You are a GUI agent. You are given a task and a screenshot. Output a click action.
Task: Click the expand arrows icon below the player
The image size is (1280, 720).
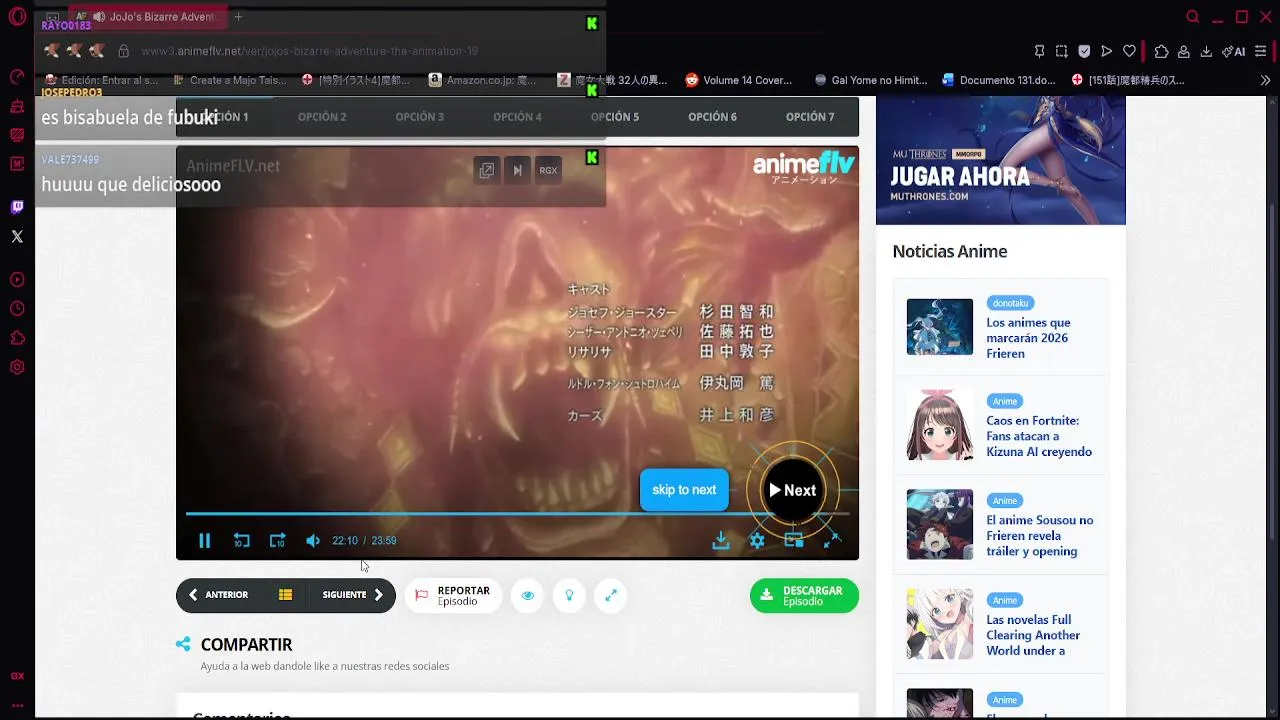pos(611,596)
